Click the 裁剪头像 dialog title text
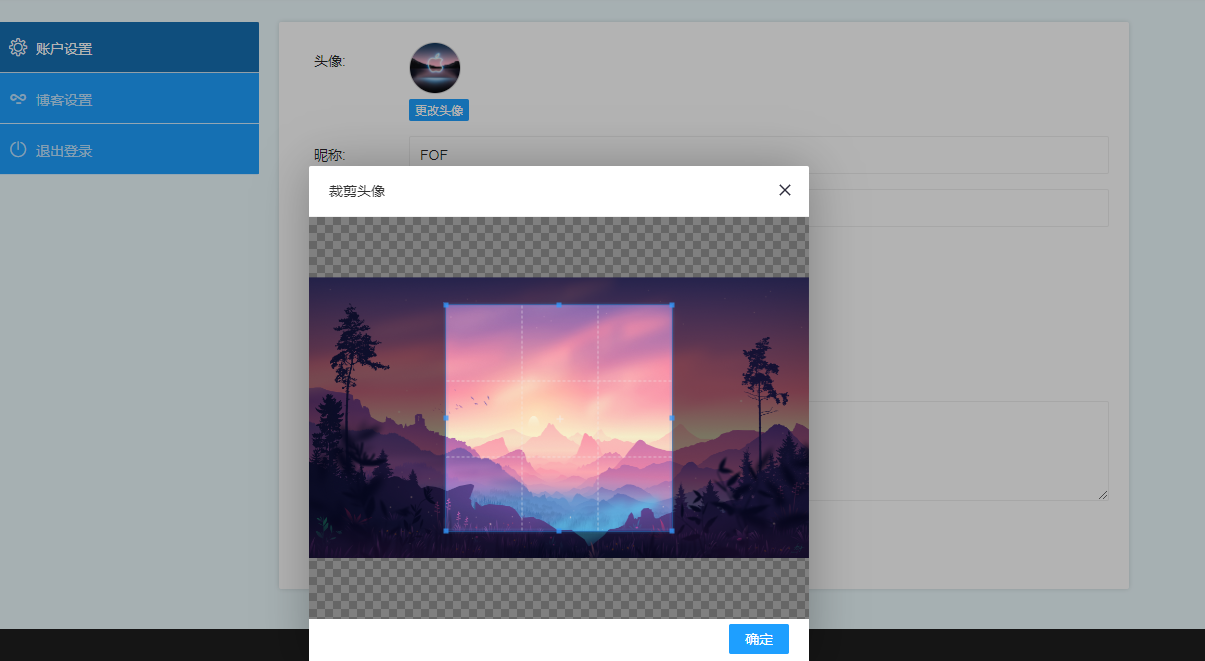The image size is (1205, 661). pos(357,191)
